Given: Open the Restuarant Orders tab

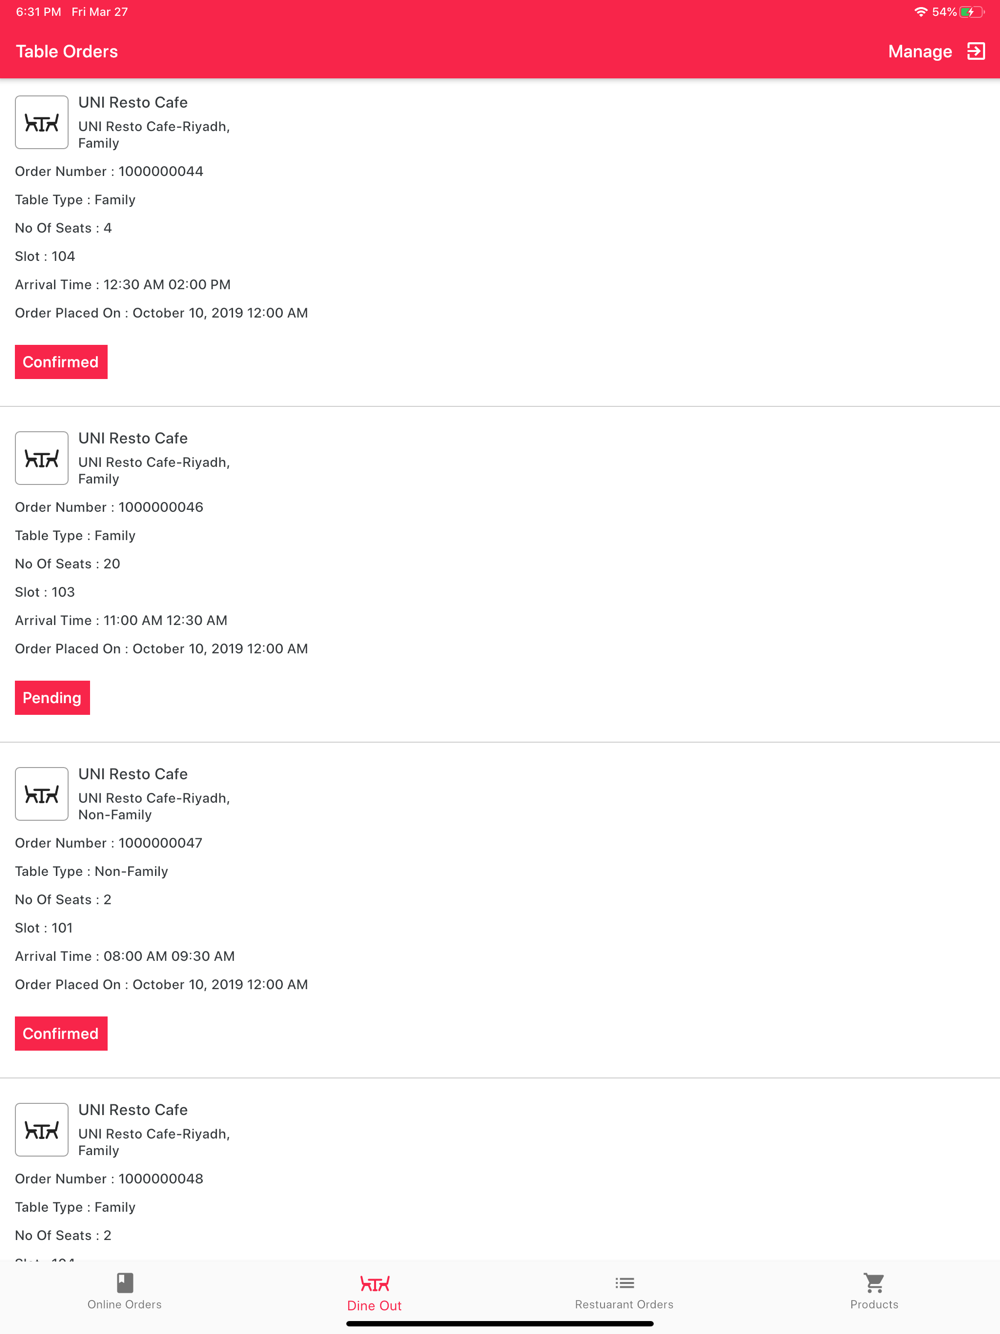Looking at the screenshot, I should click(625, 1291).
